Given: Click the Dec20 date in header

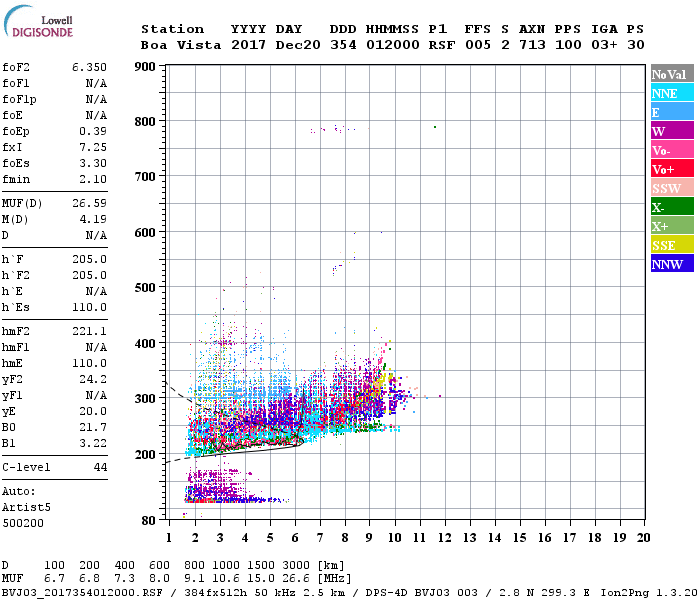Looking at the screenshot, I should pos(298,45).
